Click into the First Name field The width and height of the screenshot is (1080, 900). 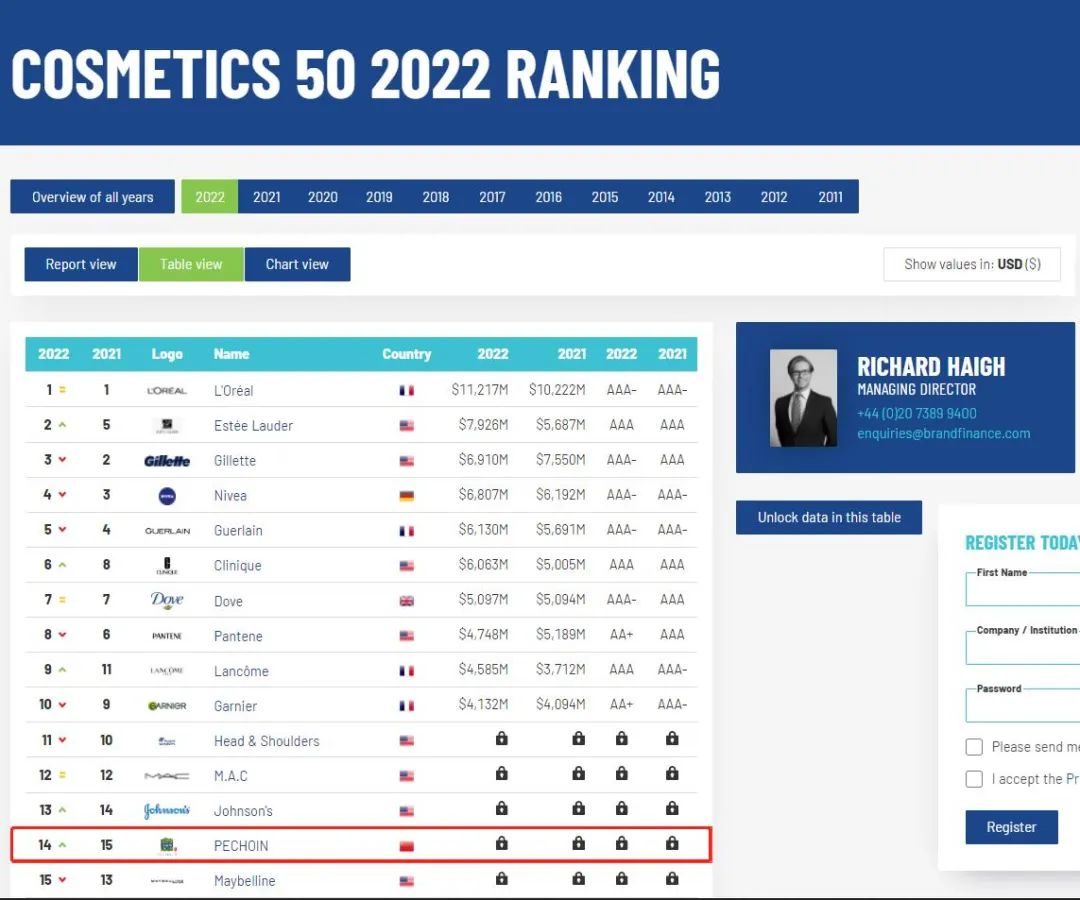(x=1020, y=591)
